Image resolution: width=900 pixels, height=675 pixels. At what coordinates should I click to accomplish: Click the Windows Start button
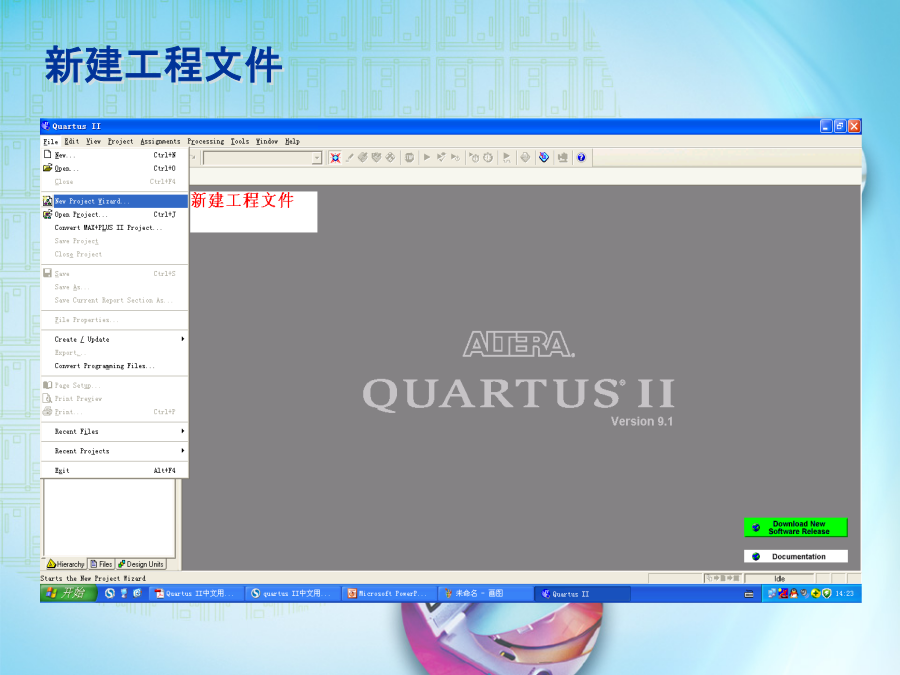(68, 593)
